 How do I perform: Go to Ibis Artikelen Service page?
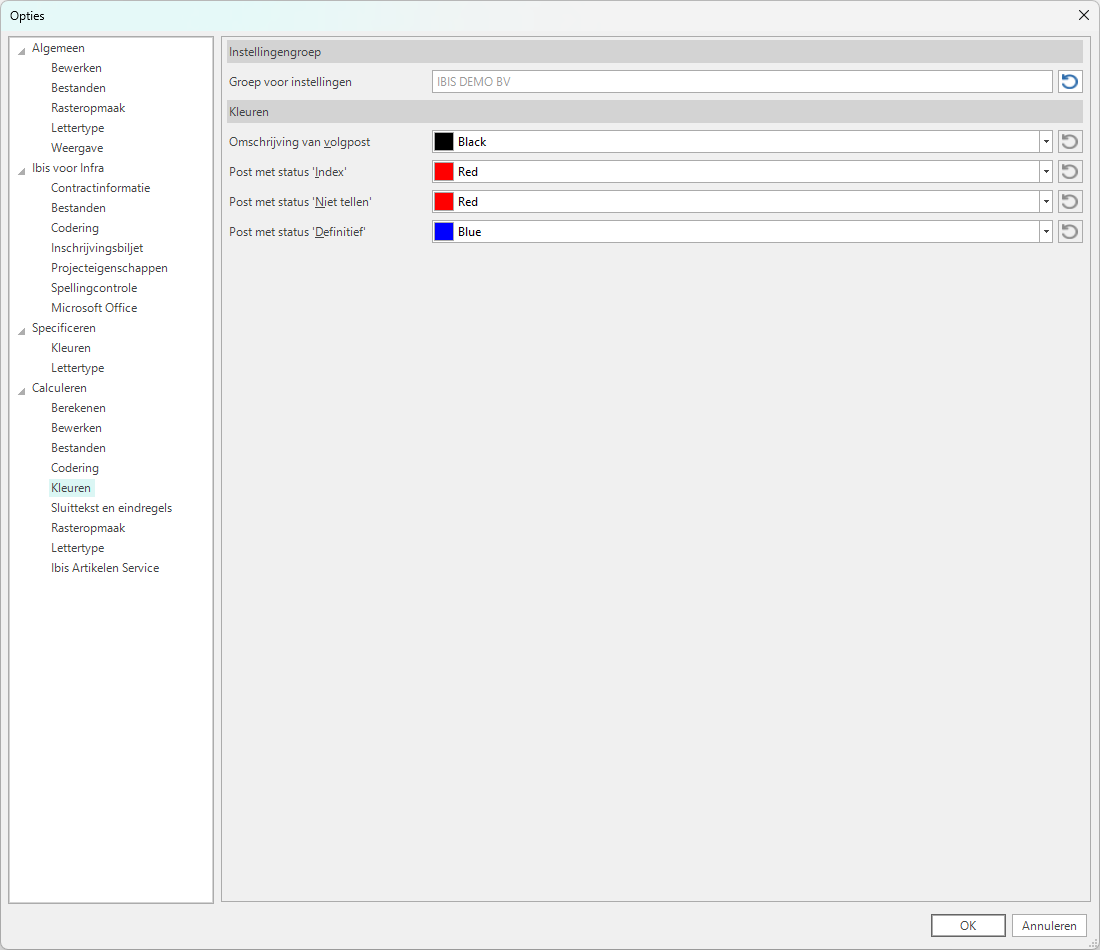pos(105,568)
